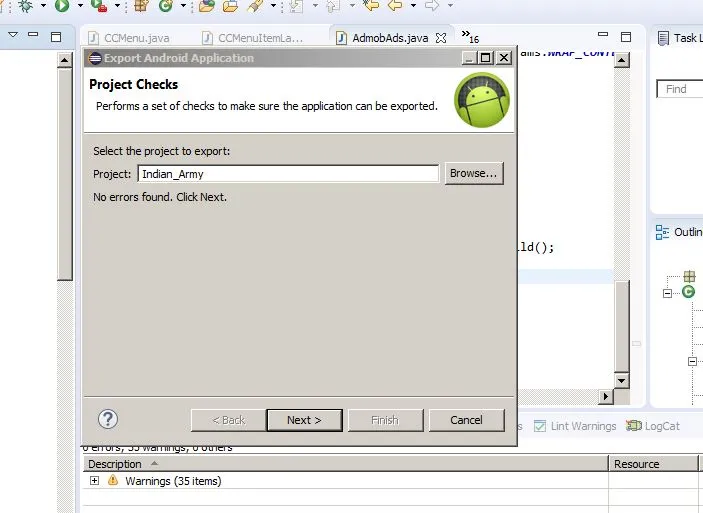This screenshot has width=703, height=513.
Task: Click the Find field in Task List
Action: click(x=680, y=89)
